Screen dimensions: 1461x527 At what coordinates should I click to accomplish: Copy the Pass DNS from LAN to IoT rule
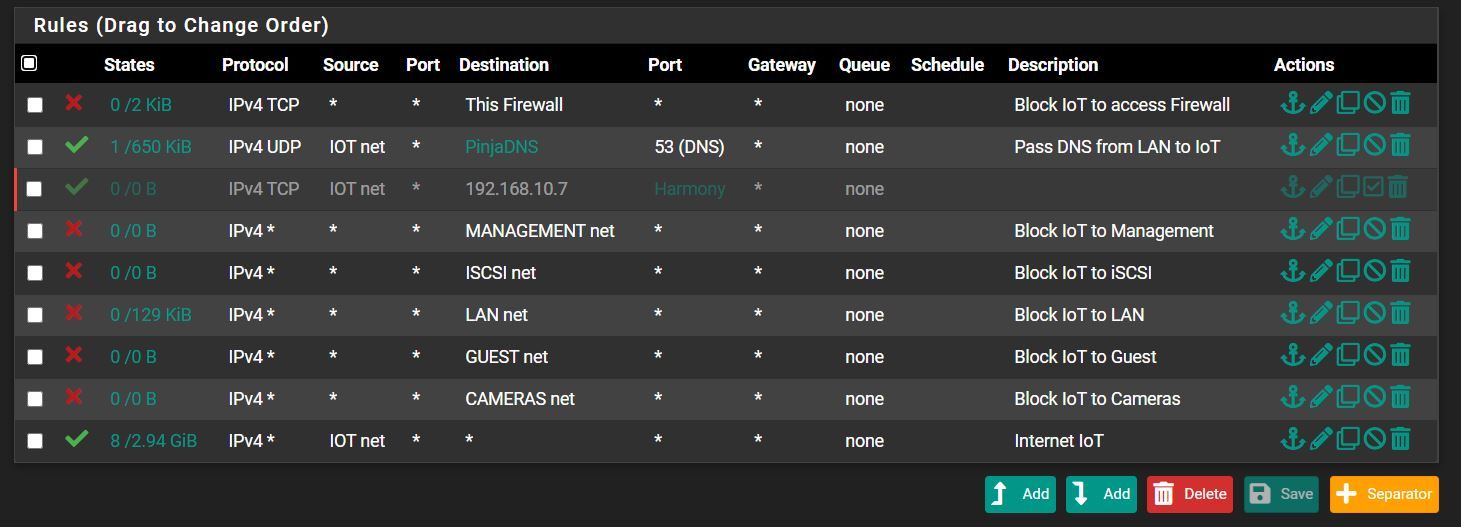point(1347,145)
